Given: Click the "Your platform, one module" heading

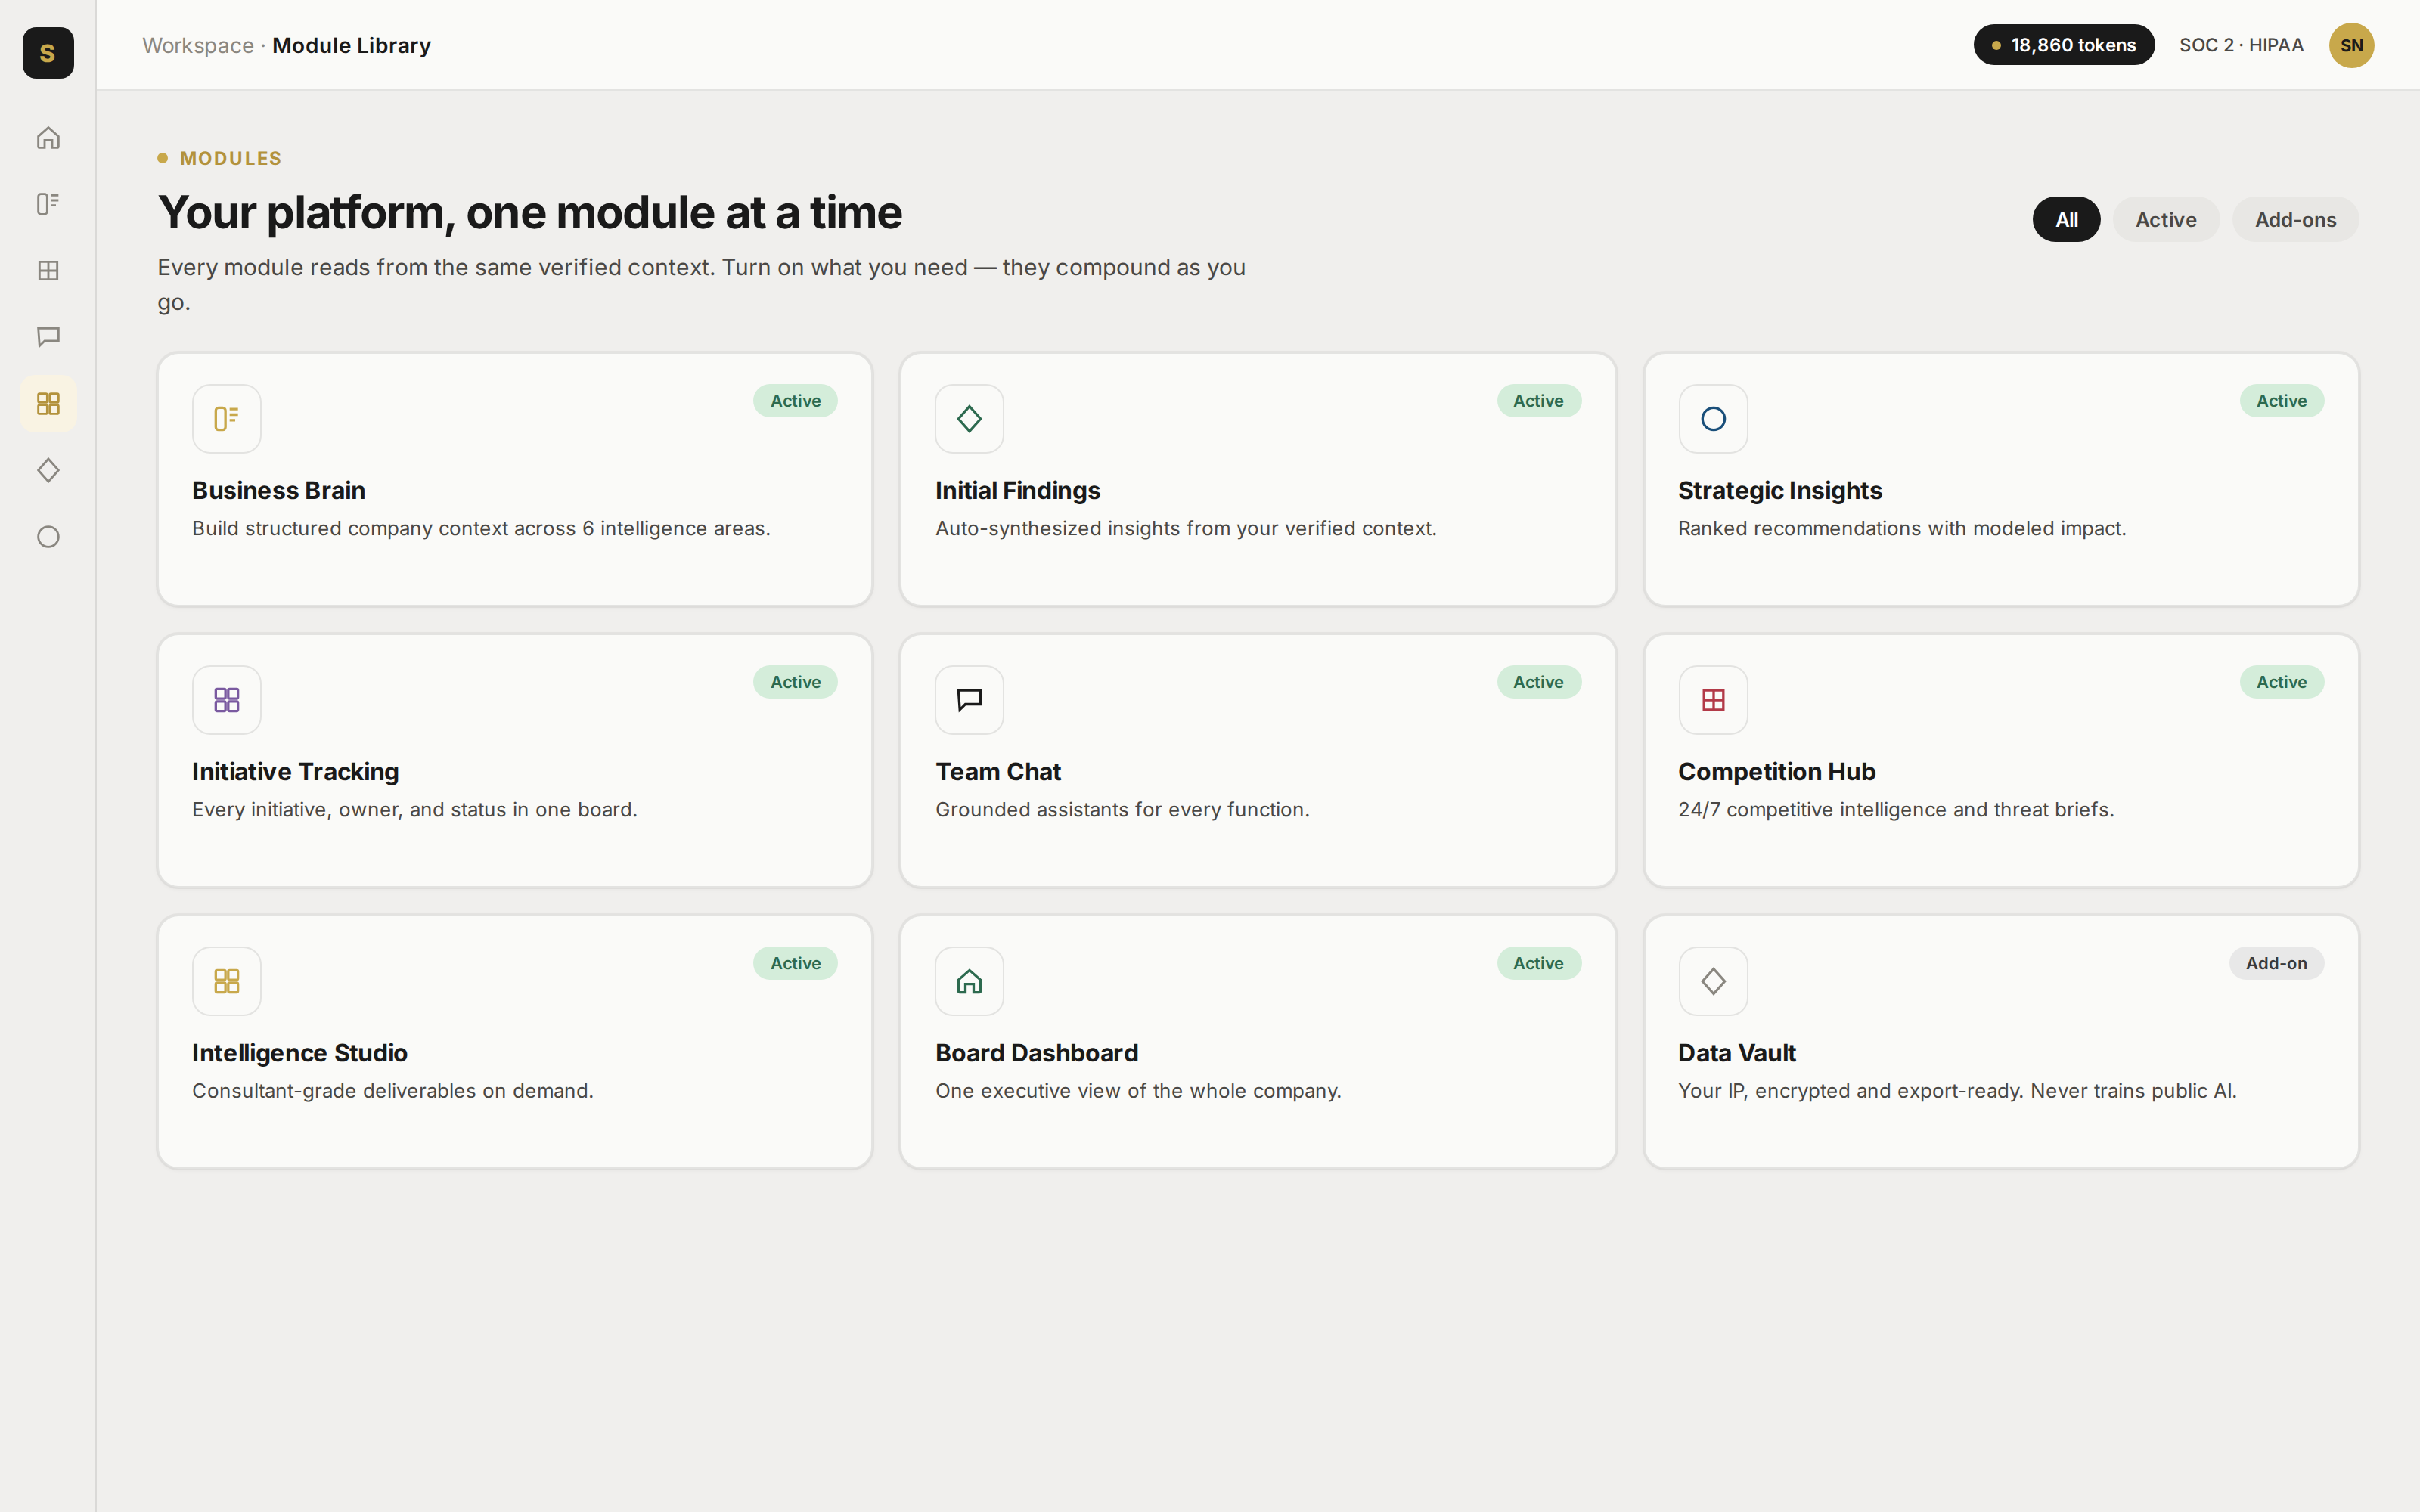Looking at the screenshot, I should (x=529, y=213).
